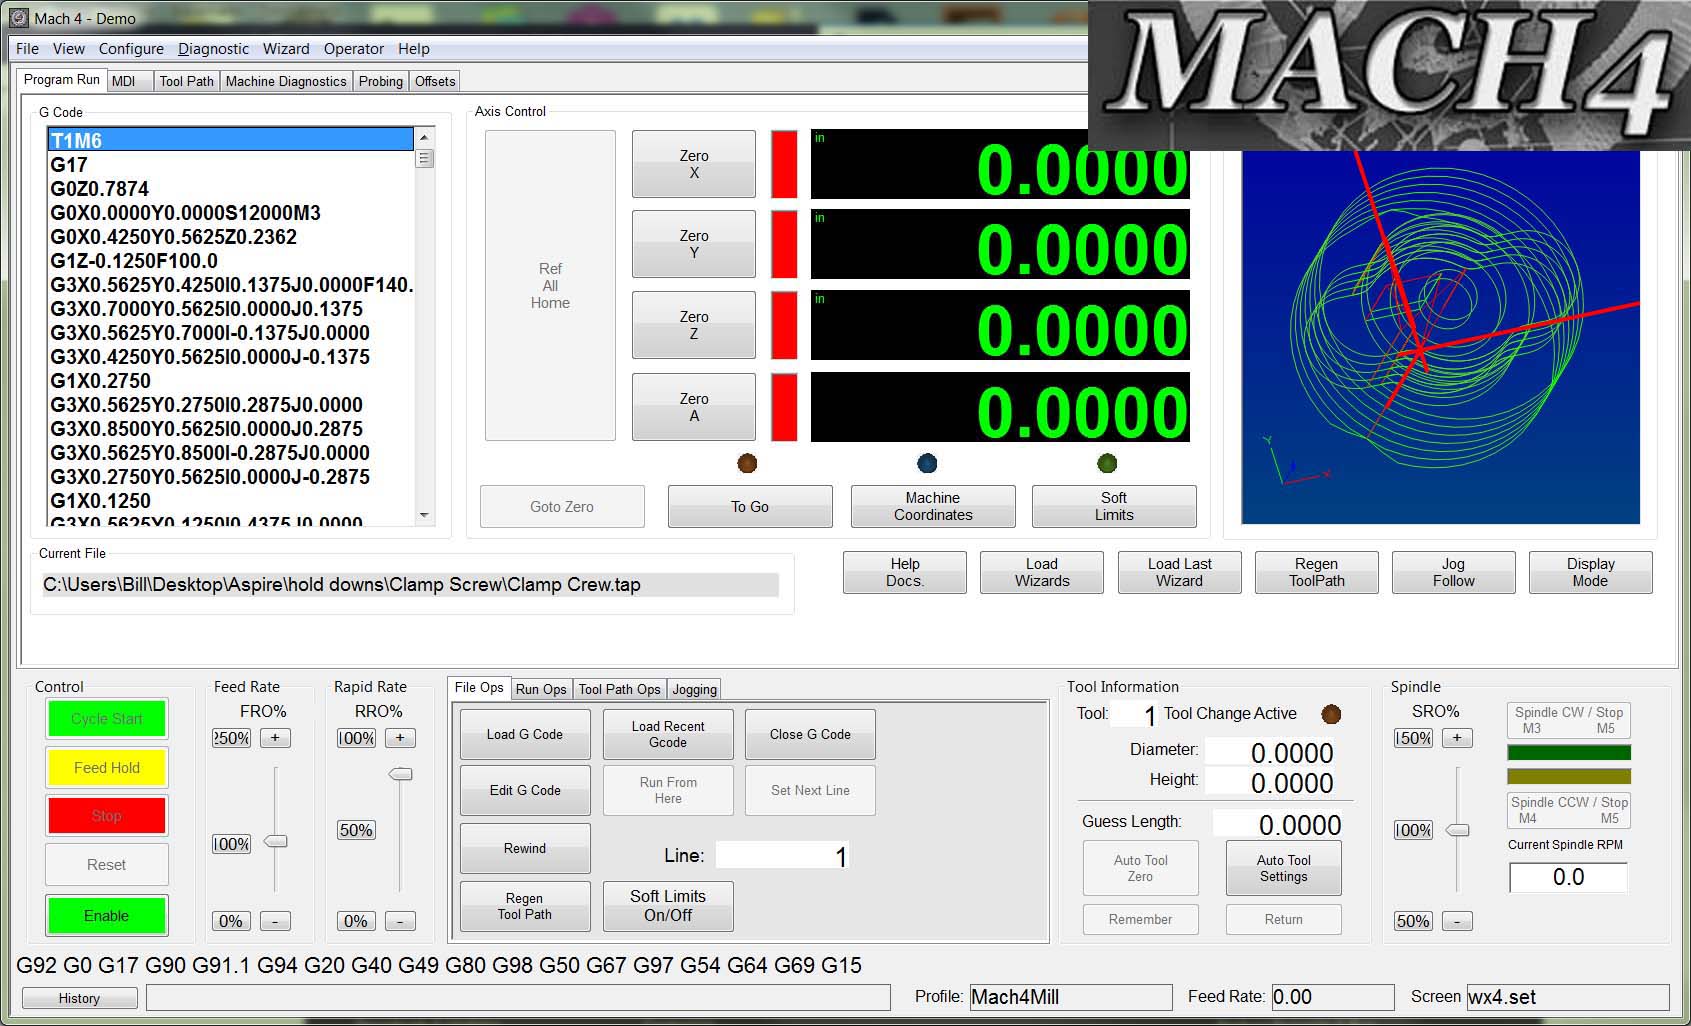Click the Rewind button

pos(525,848)
